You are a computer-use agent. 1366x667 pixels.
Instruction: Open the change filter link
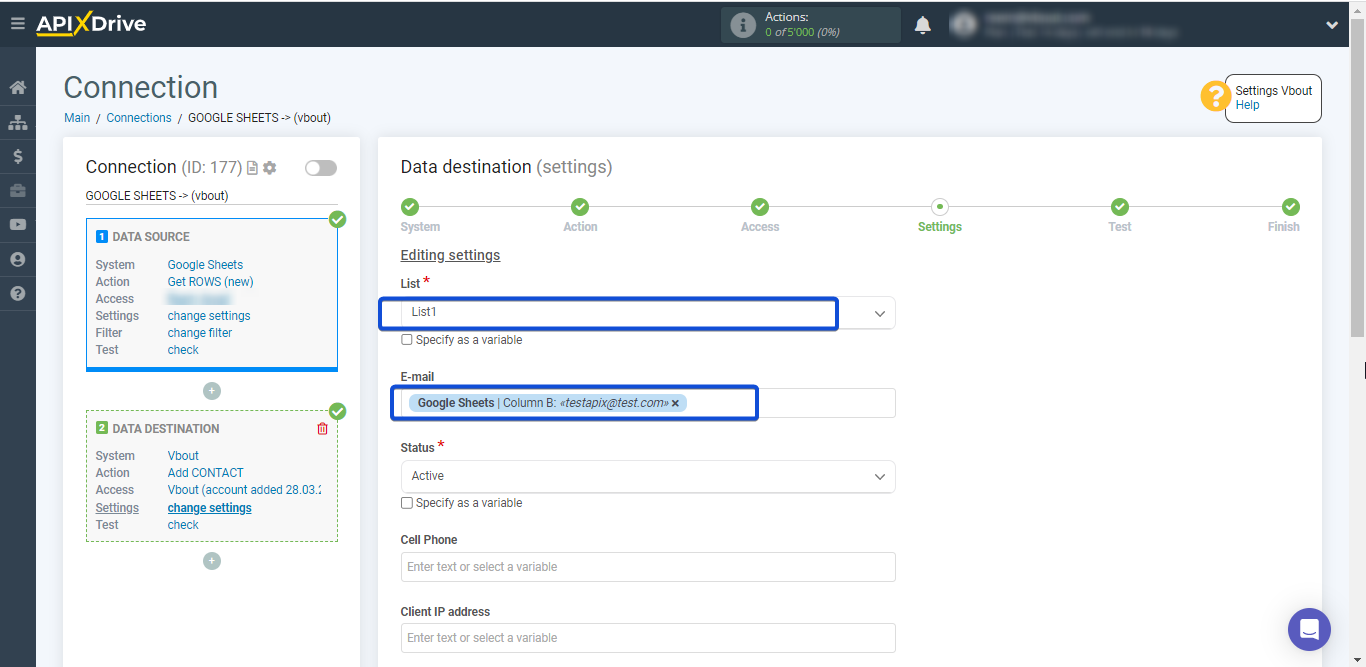click(x=199, y=333)
